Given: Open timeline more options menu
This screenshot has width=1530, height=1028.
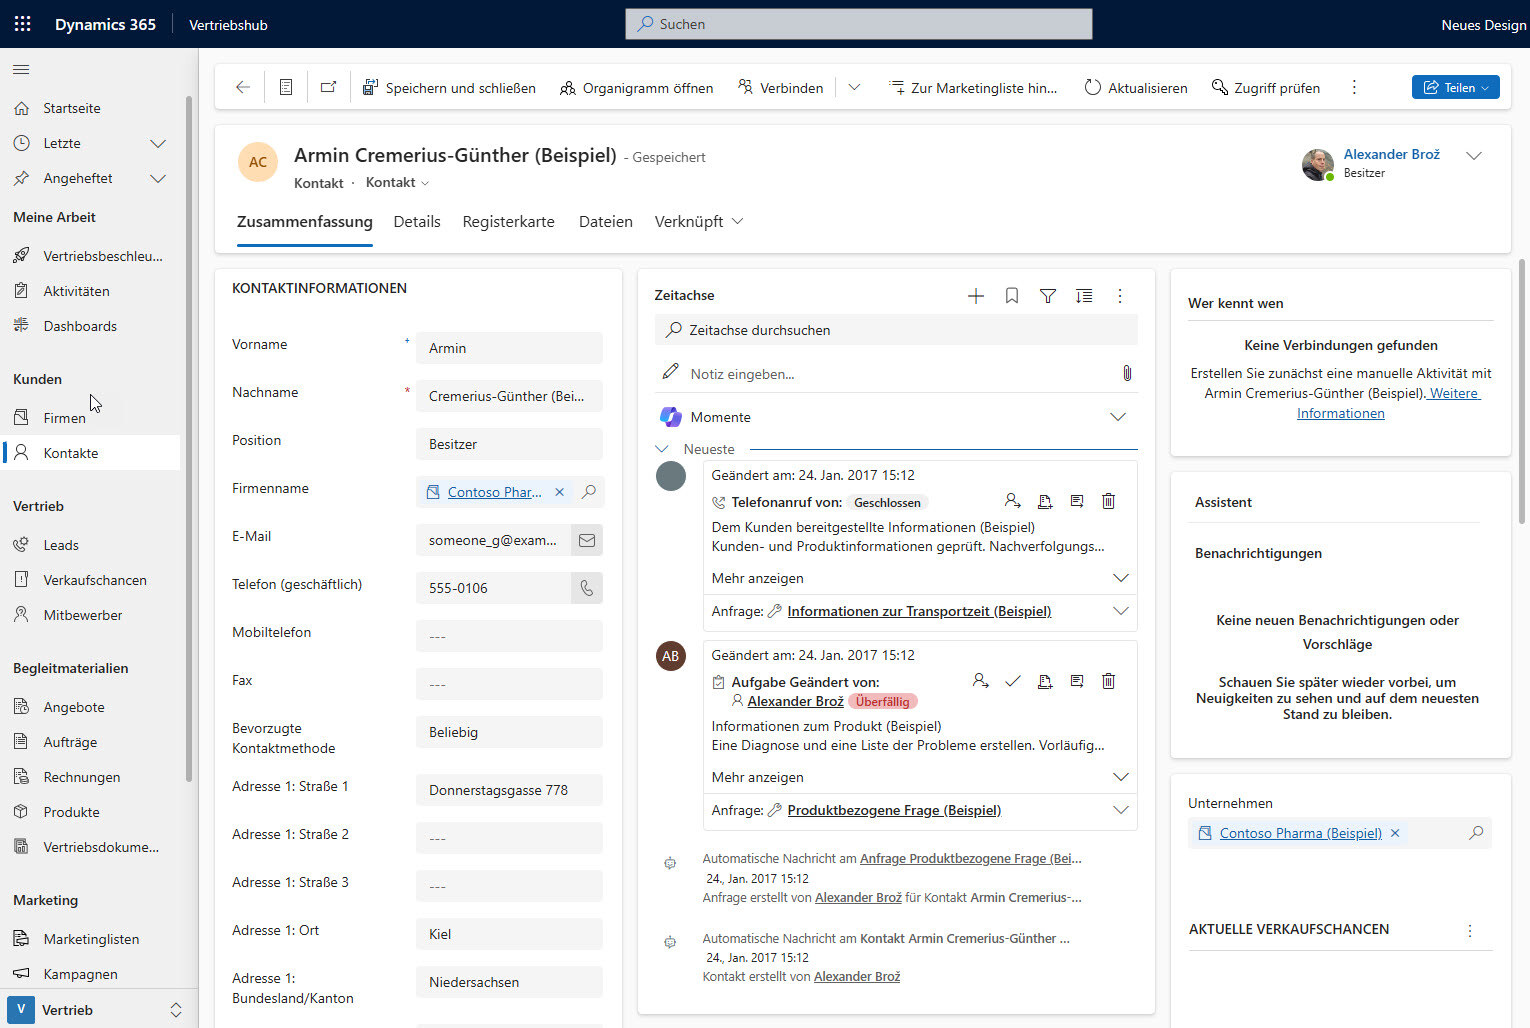Looking at the screenshot, I should point(1120,296).
